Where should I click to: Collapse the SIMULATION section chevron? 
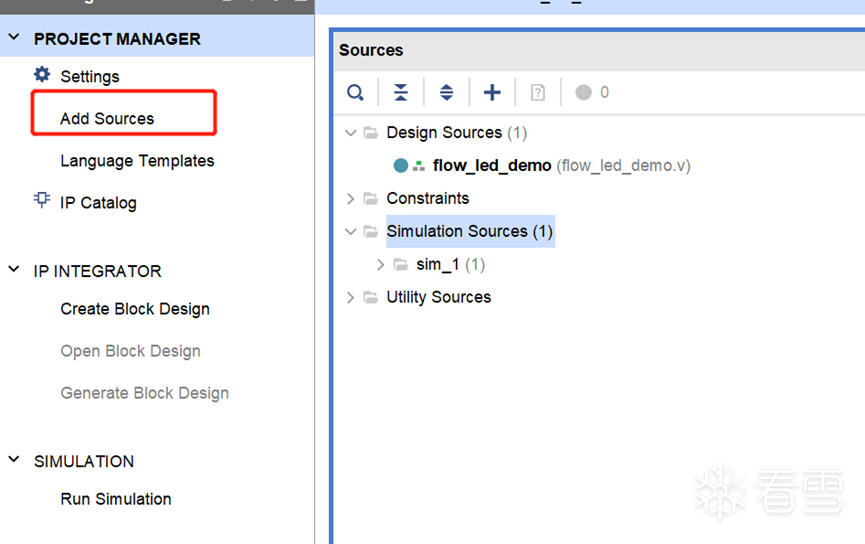click(14, 460)
